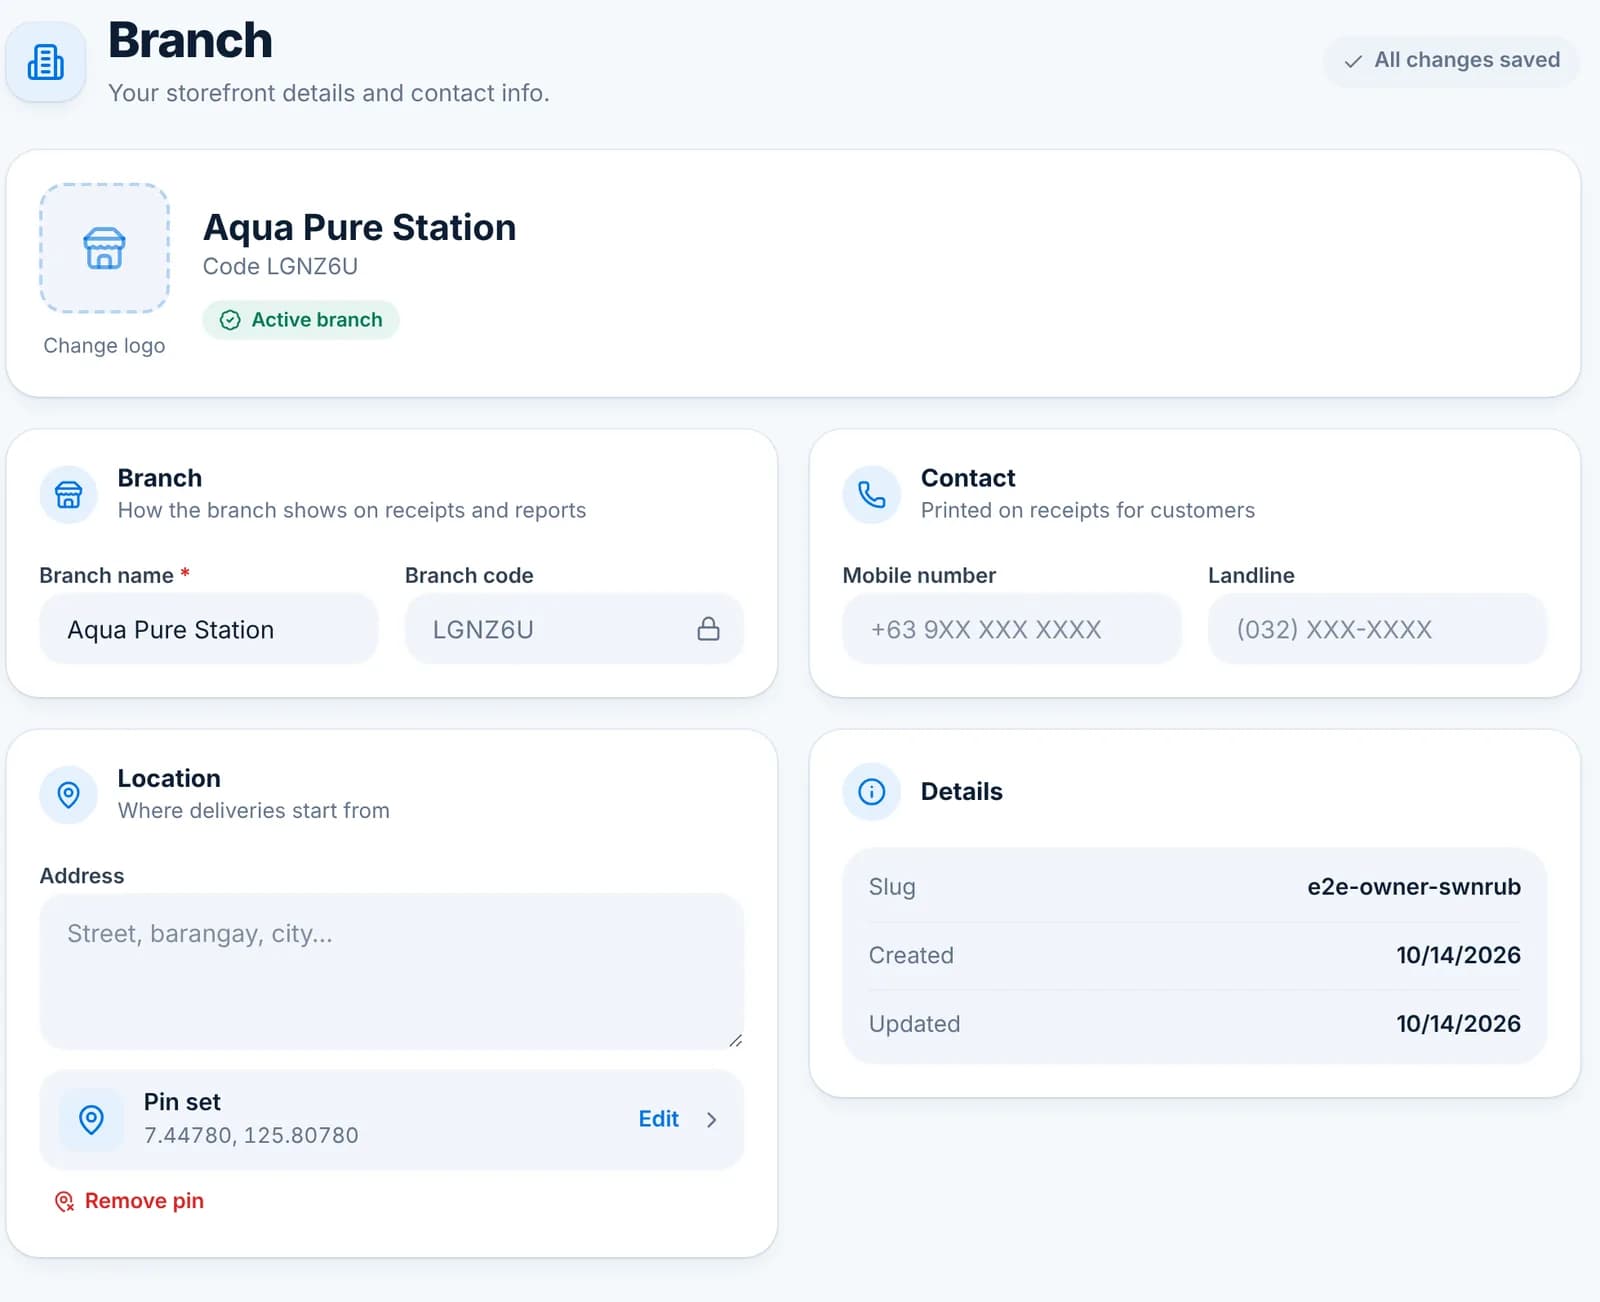Click the Created date 10/14/2026

pyautogui.click(x=1458, y=955)
